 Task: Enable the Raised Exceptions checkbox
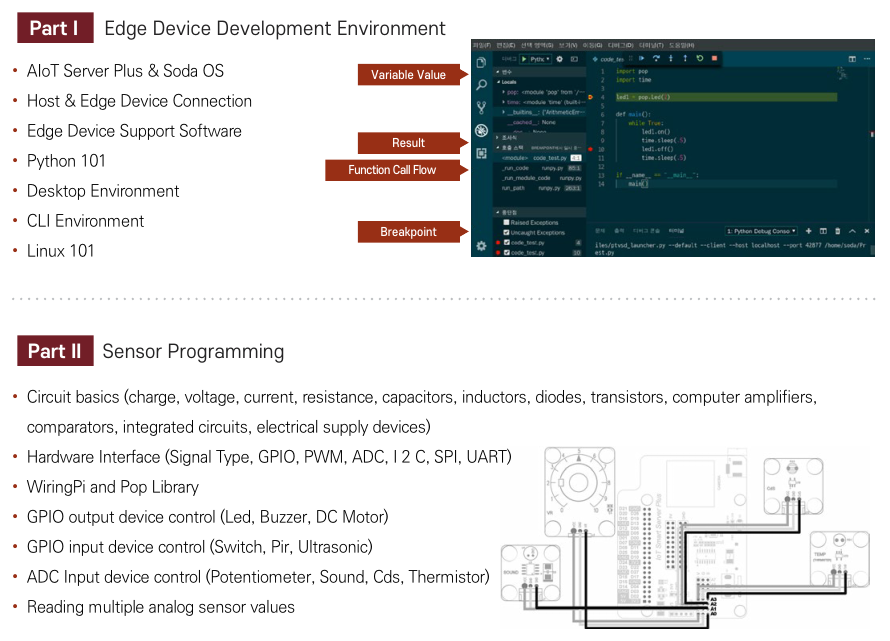[506, 223]
